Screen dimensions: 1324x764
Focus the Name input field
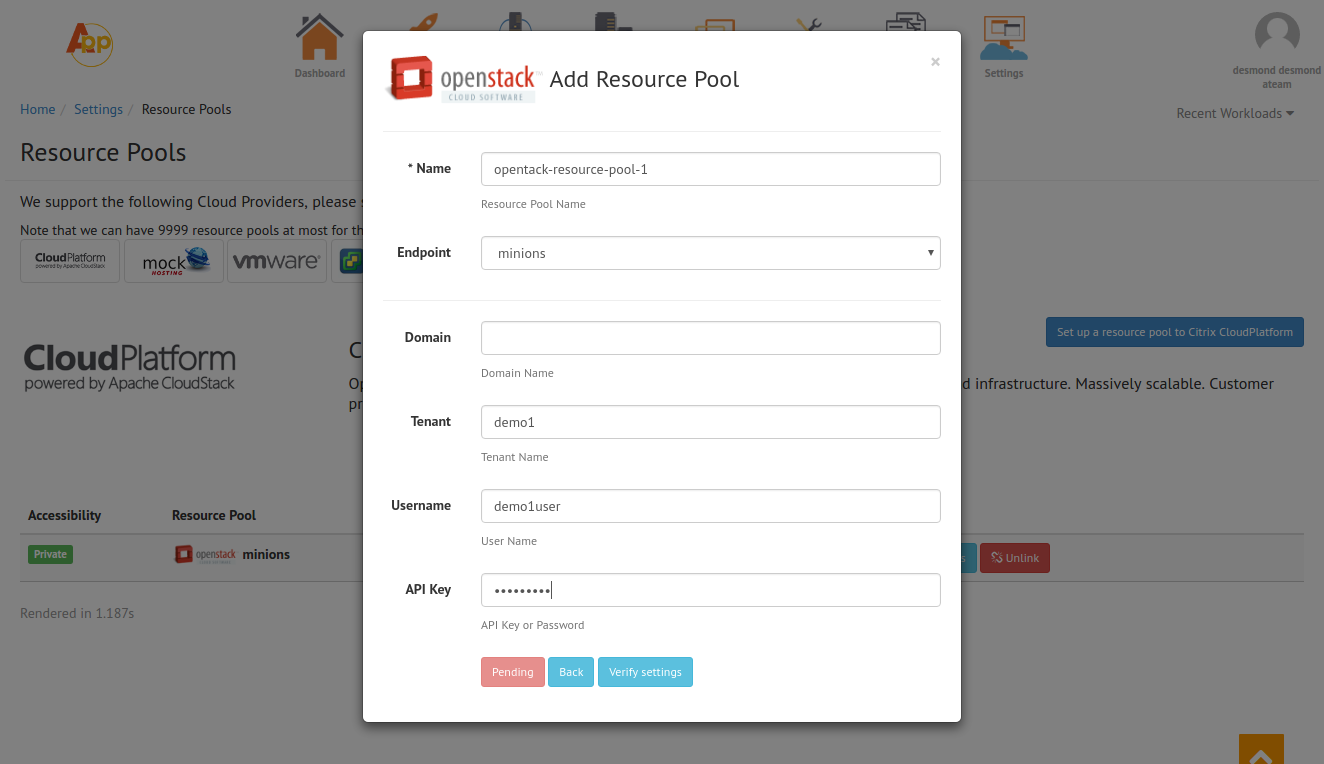[x=711, y=169]
